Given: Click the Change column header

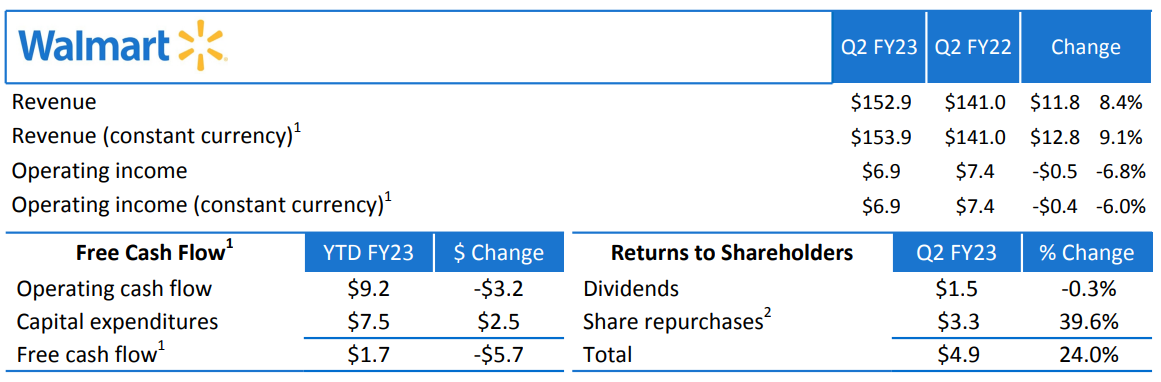Looking at the screenshot, I should click(x=1085, y=47).
